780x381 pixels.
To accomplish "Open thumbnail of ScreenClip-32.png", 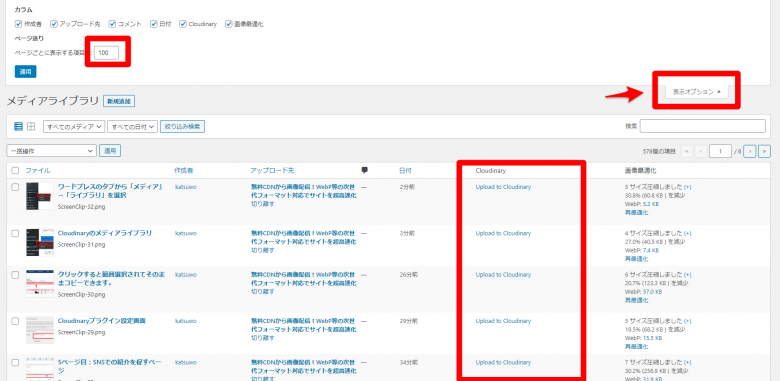I will click(x=40, y=196).
